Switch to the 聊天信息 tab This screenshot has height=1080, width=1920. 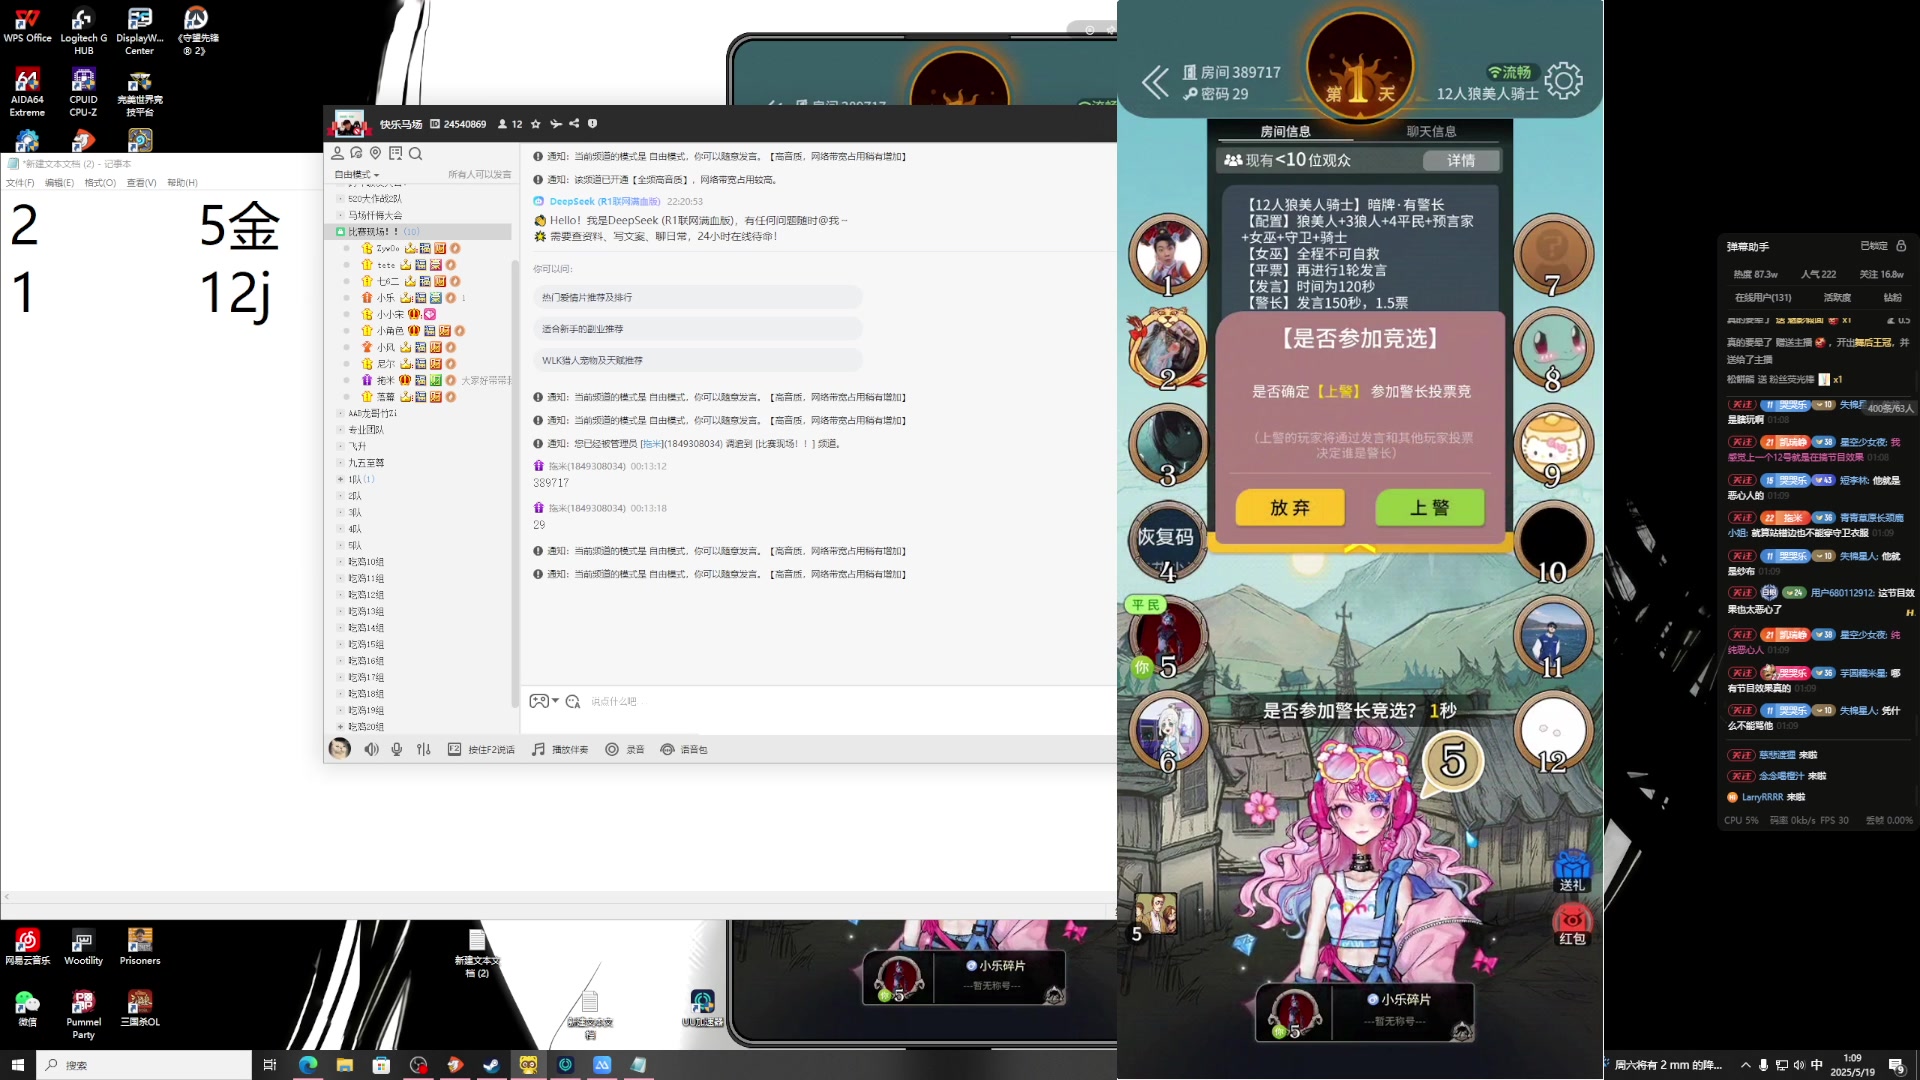coord(1431,131)
